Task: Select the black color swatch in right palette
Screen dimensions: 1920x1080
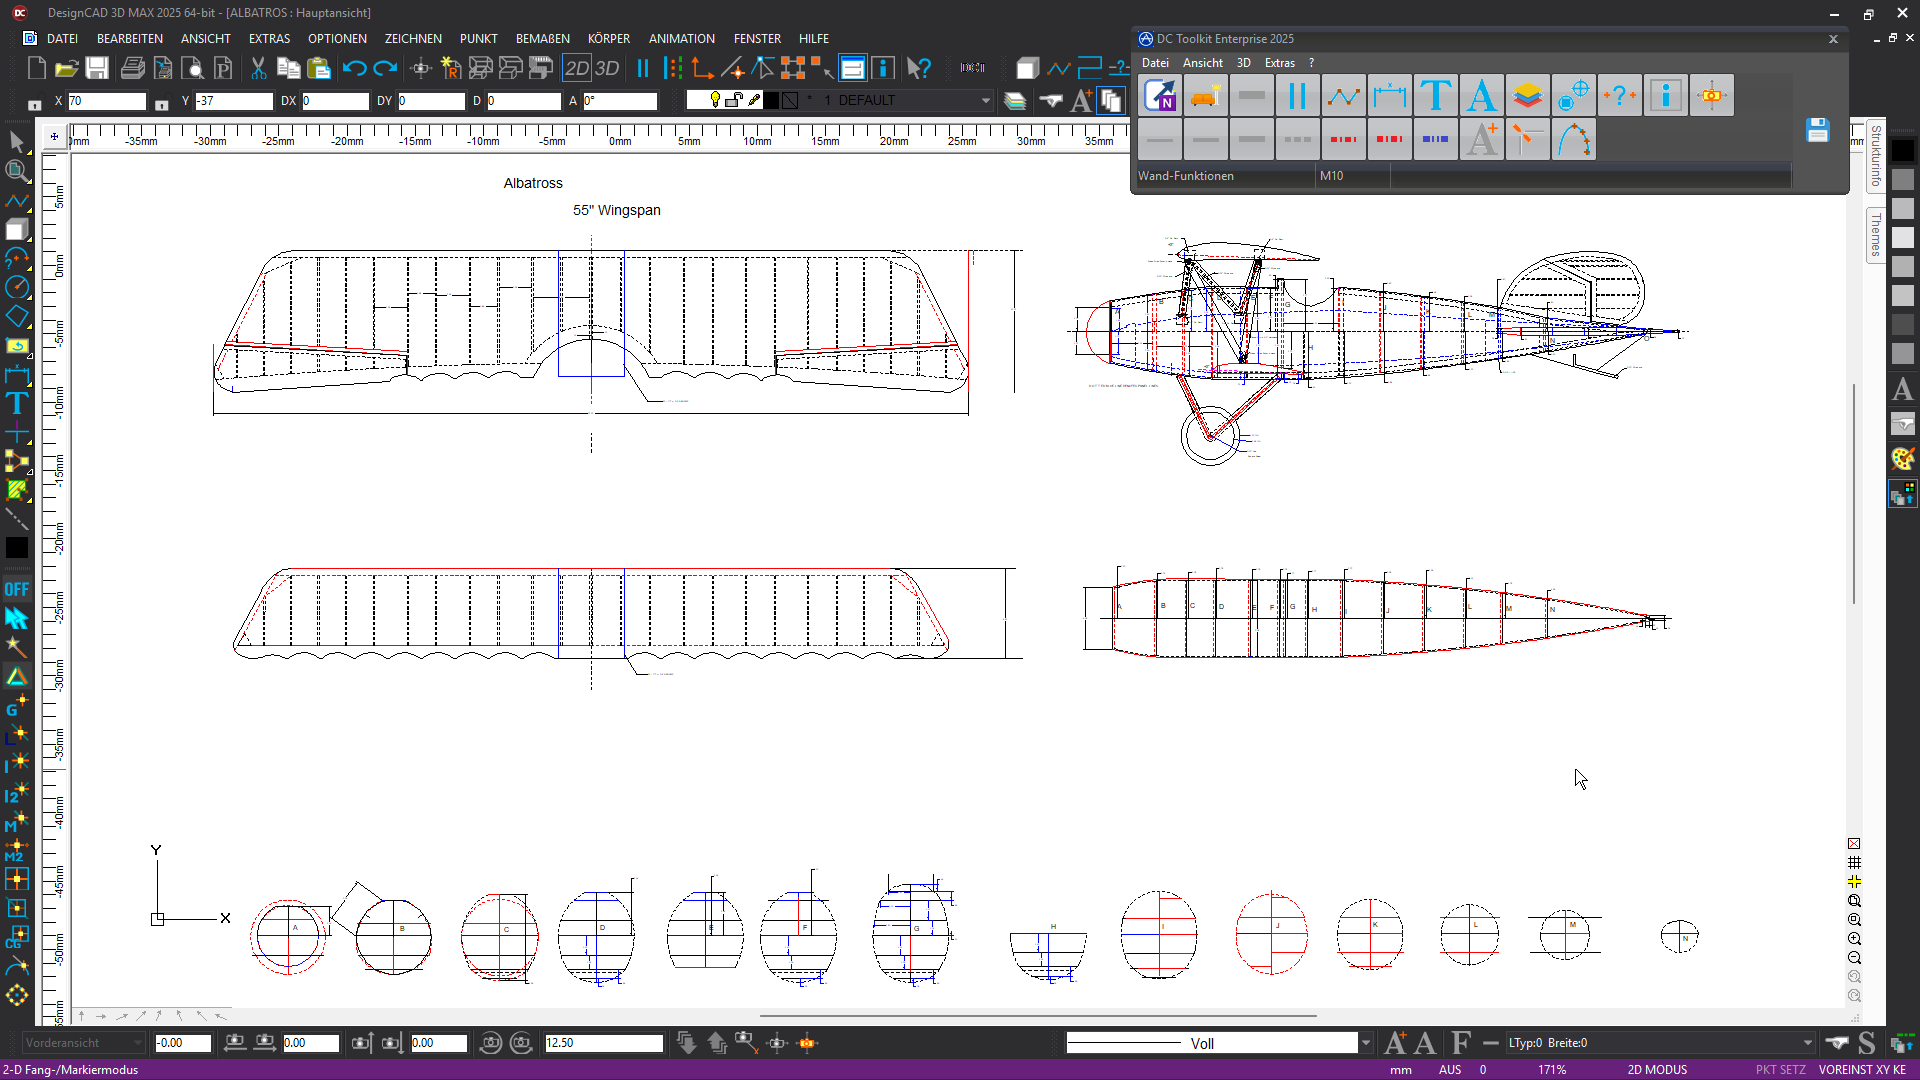Action: pyautogui.click(x=1902, y=150)
